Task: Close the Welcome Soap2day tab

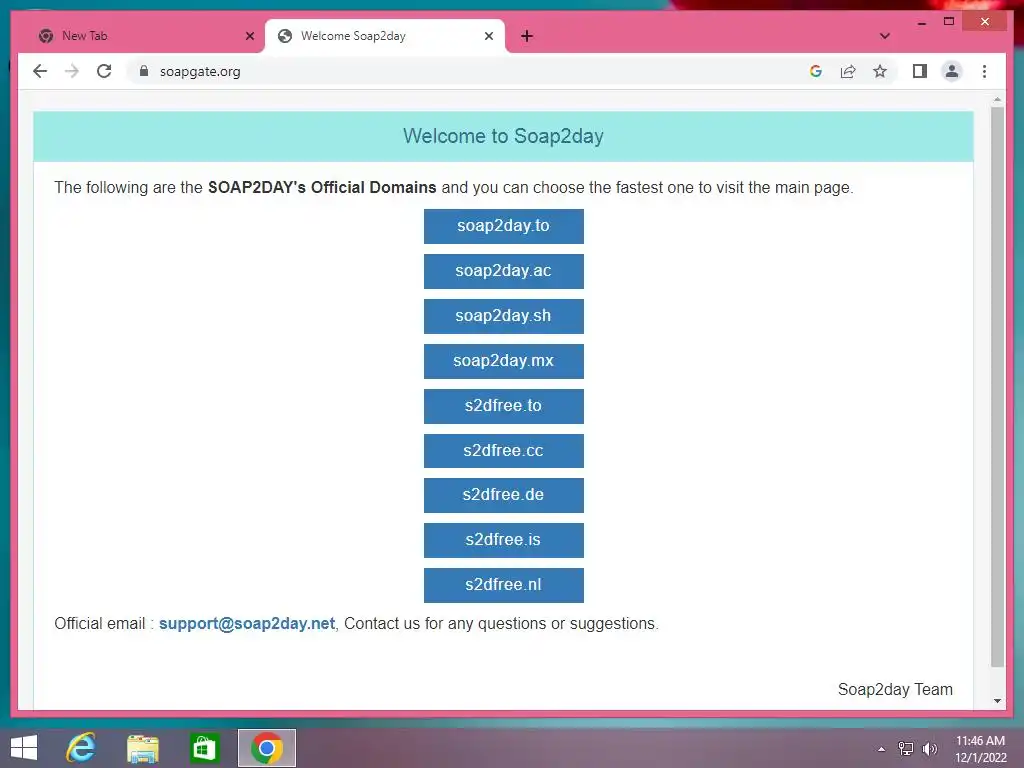Action: coord(488,36)
